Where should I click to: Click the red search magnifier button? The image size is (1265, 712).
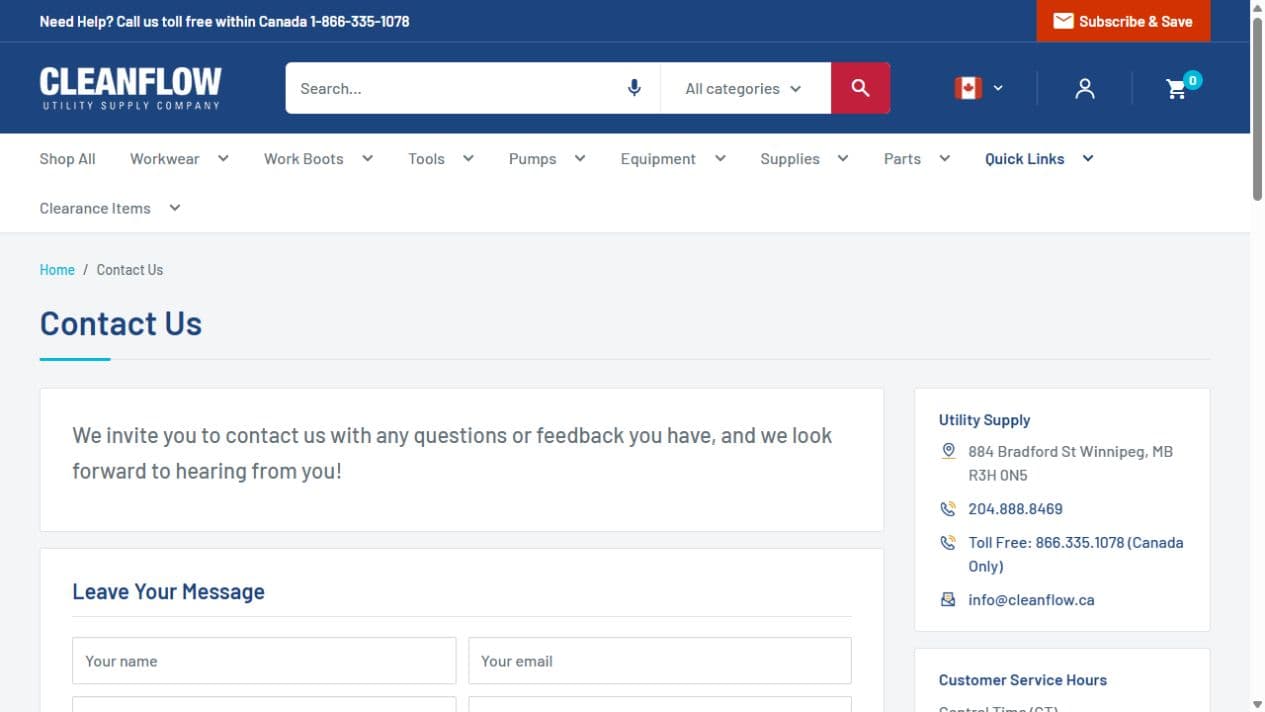(860, 88)
